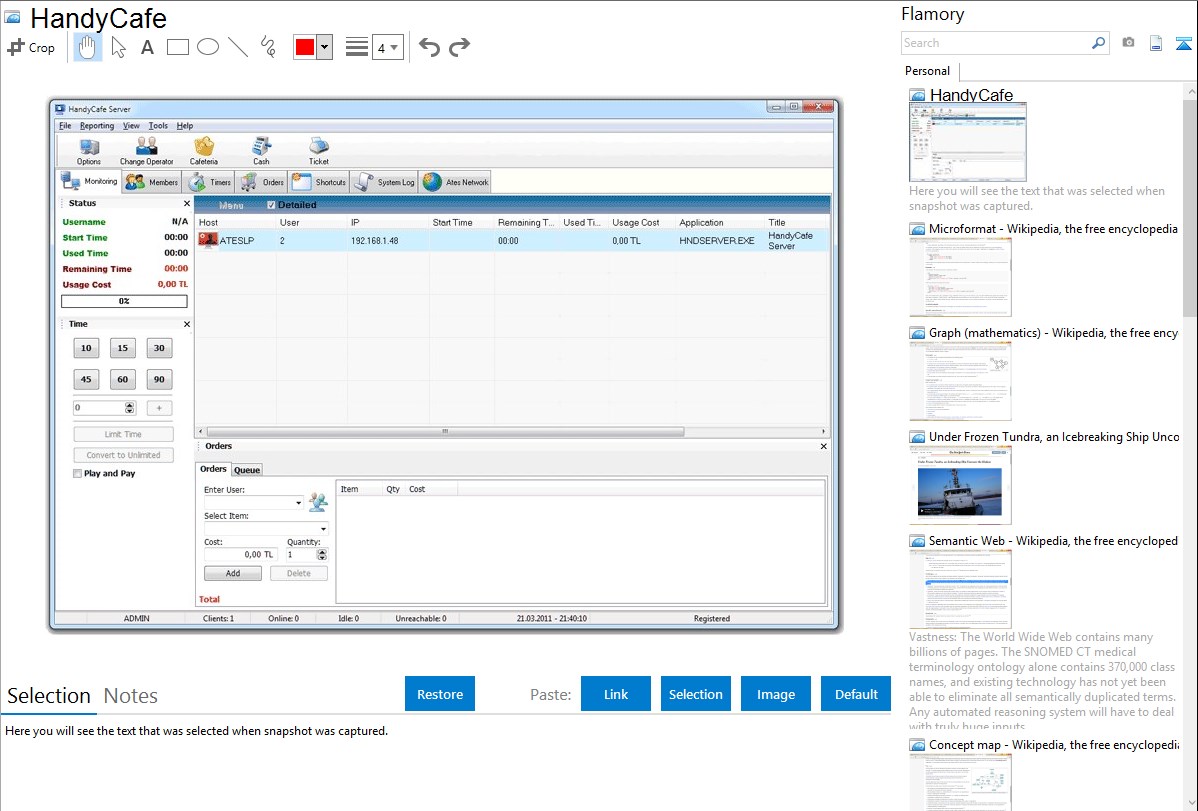Select the ATESLP host row
The width and height of the screenshot is (1198, 811).
(512, 241)
